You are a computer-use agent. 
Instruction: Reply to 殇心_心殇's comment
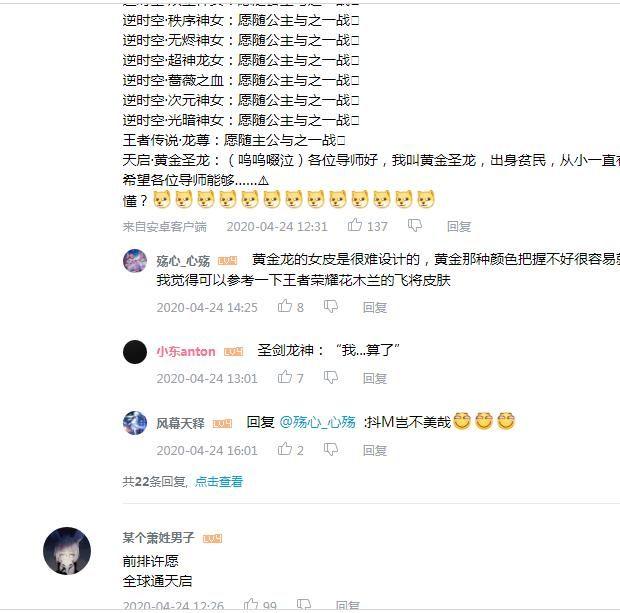[374, 307]
